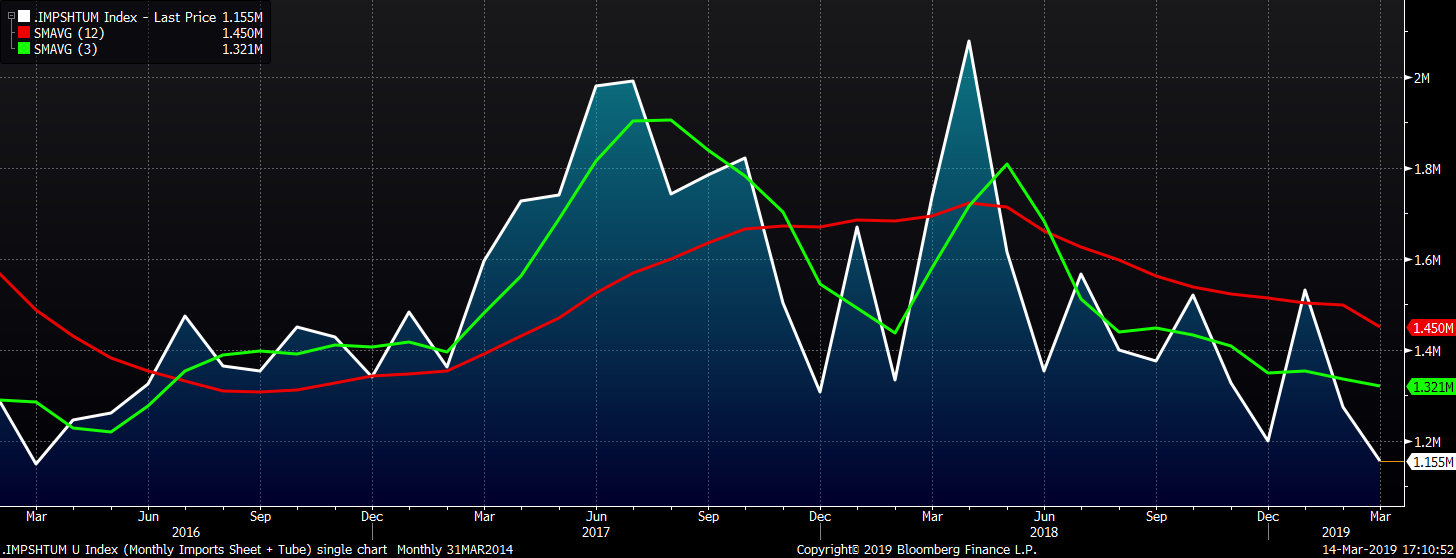
Task: Click the white .IMPSHTUM Index color swatch
Action: tap(24, 18)
